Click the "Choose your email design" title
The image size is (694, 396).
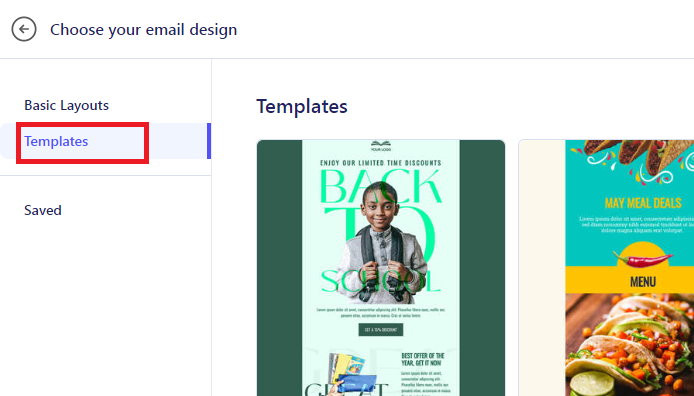(143, 30)
